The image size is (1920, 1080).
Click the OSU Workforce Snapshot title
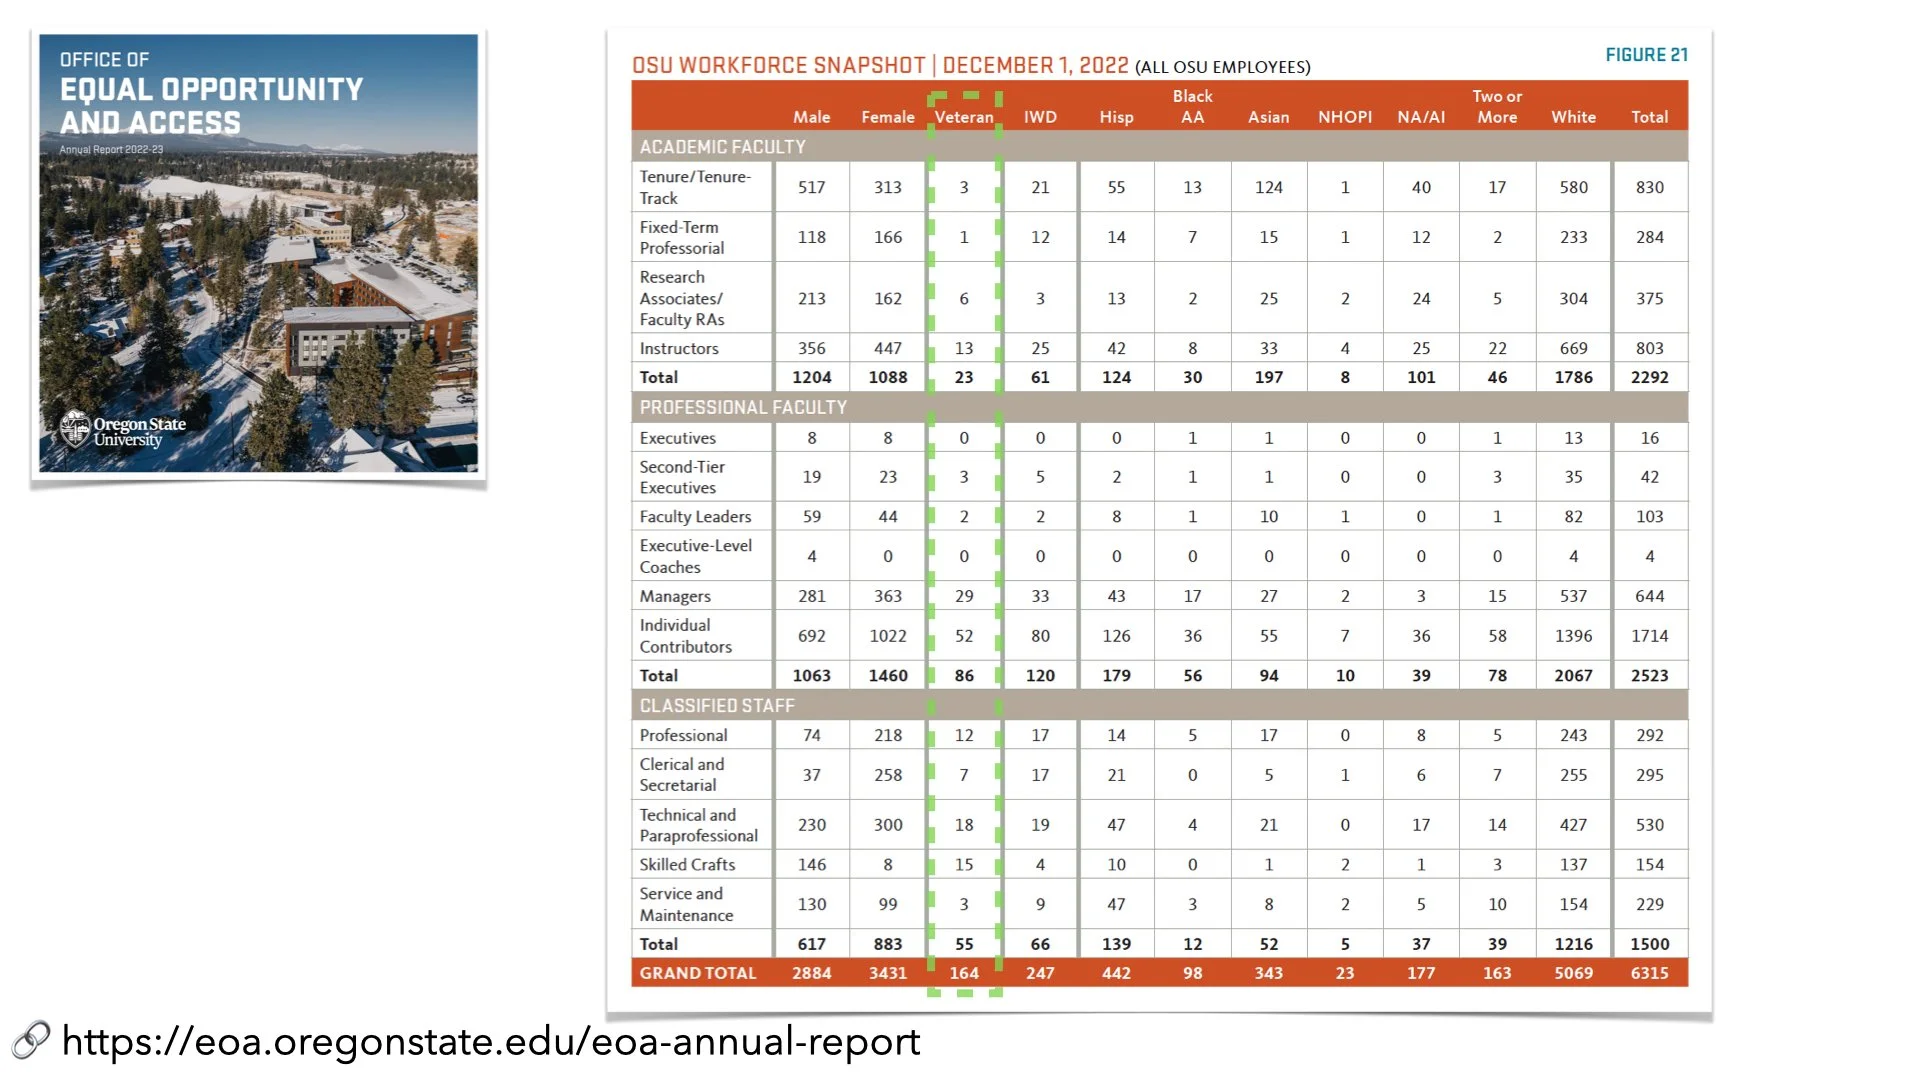click(x=880, y=66)
